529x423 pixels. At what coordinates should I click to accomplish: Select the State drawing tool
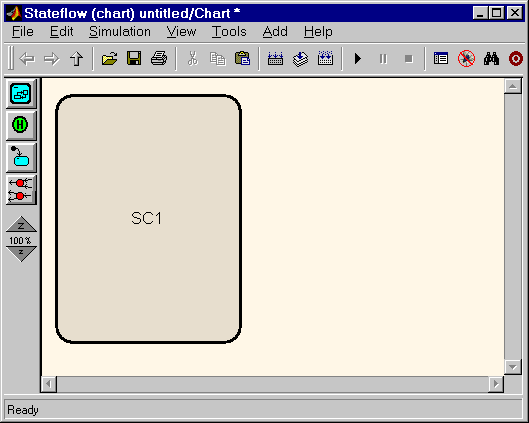pos(21,93)
